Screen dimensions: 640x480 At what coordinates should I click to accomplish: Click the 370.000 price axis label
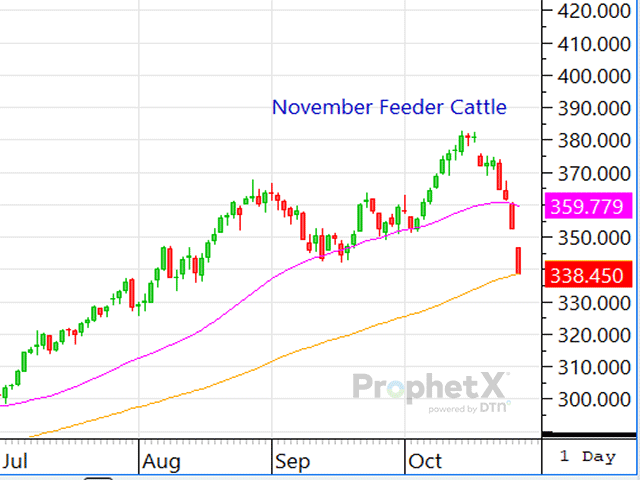pyautogui.click(x=587, y=173)
